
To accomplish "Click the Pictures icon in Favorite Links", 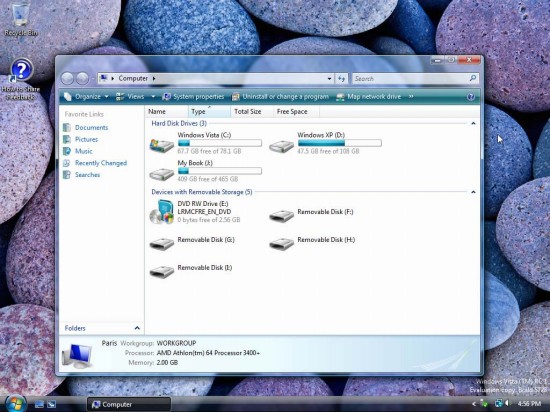I will coord(67,139).
